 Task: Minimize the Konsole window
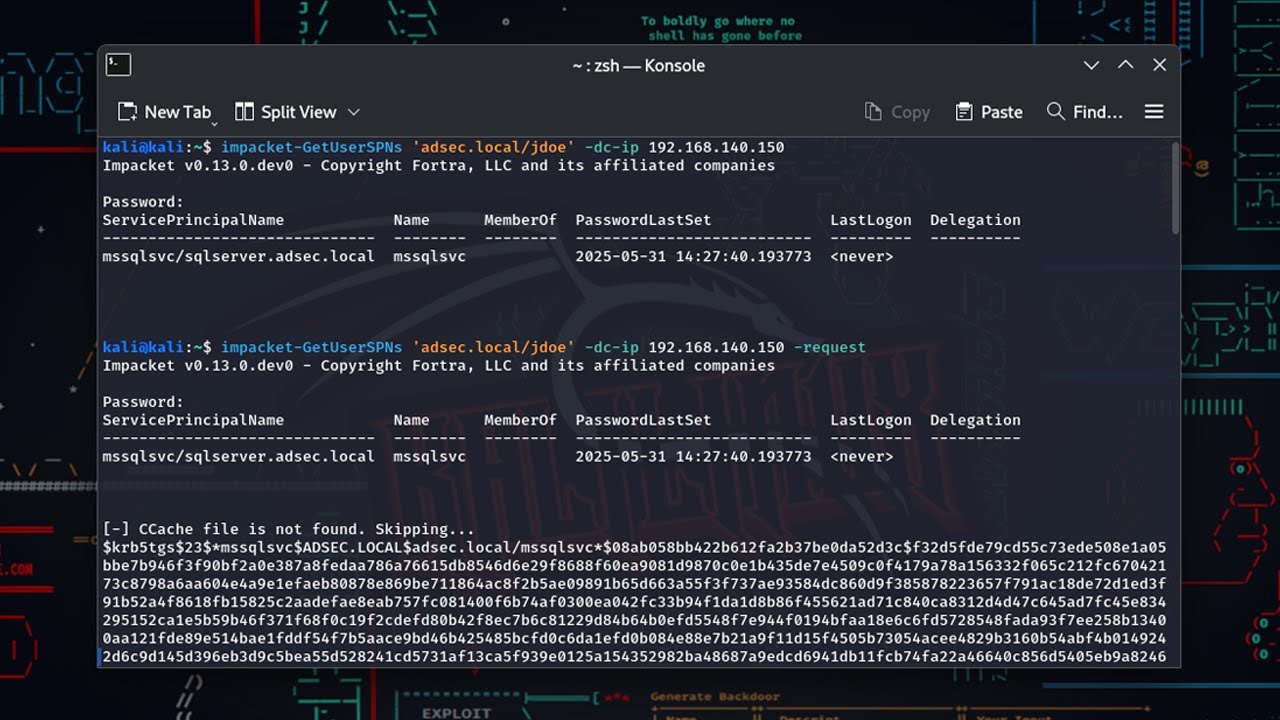1091,65
